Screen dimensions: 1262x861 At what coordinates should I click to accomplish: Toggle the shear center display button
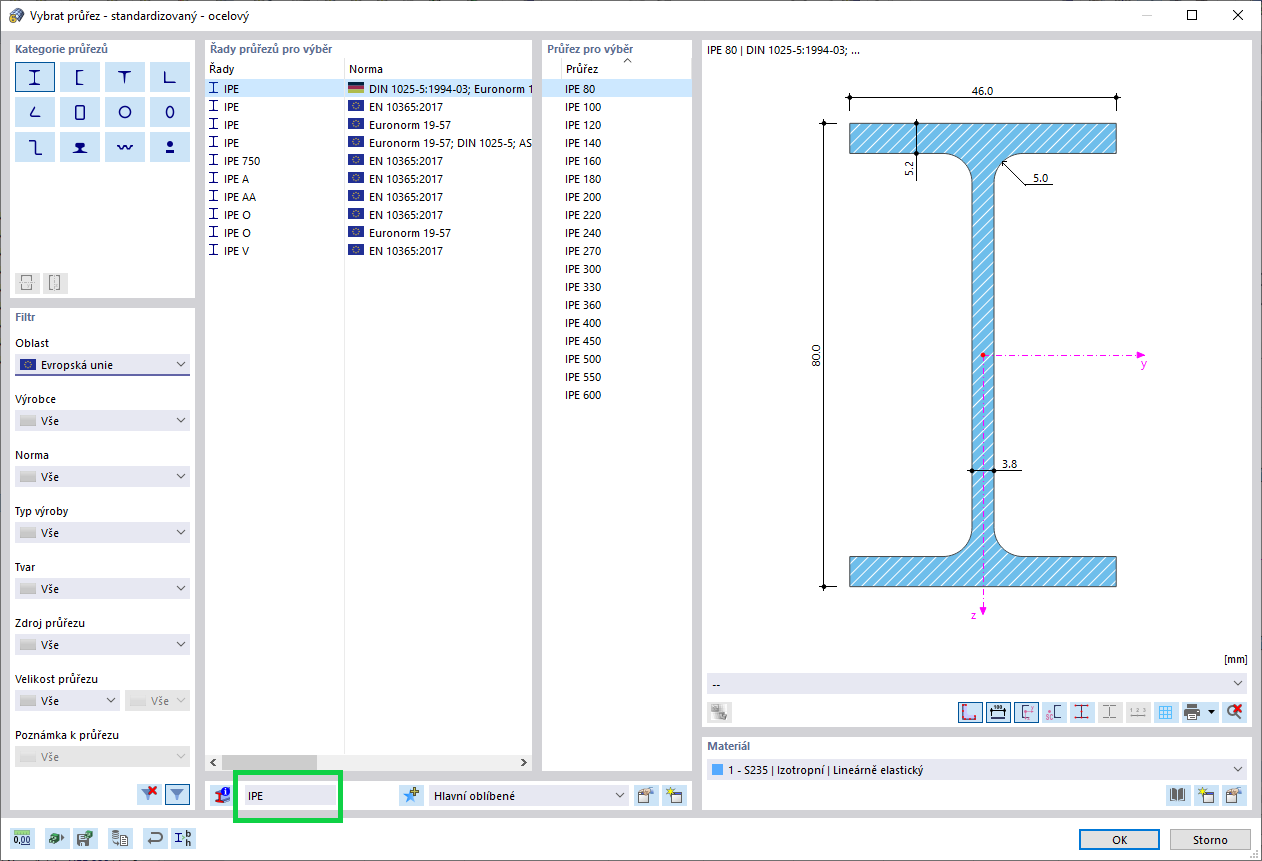point(1054,712)
